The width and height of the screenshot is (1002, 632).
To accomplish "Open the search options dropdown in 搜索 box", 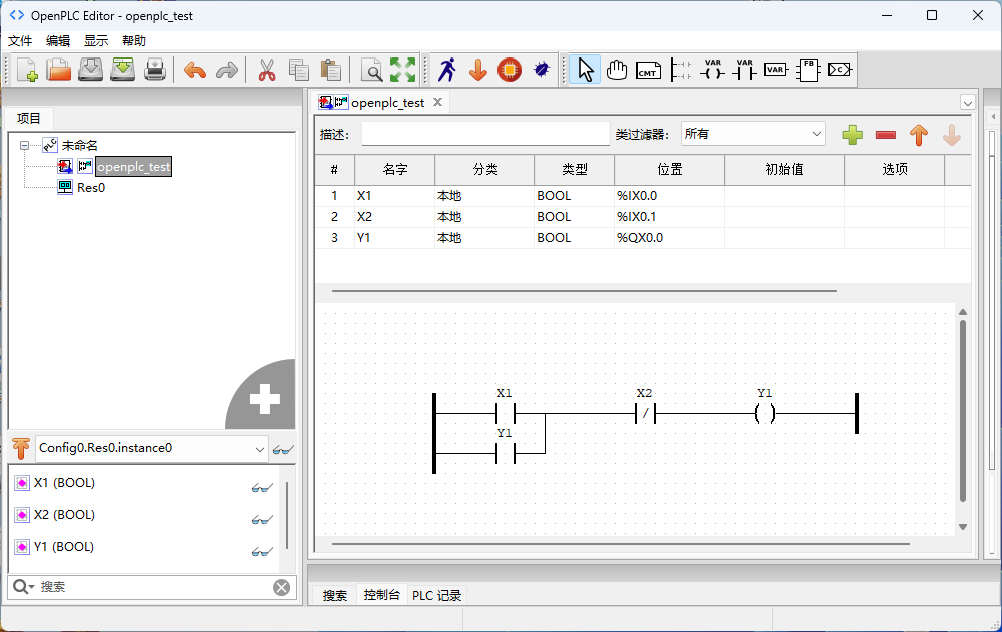I will click(x=23, y=587).
